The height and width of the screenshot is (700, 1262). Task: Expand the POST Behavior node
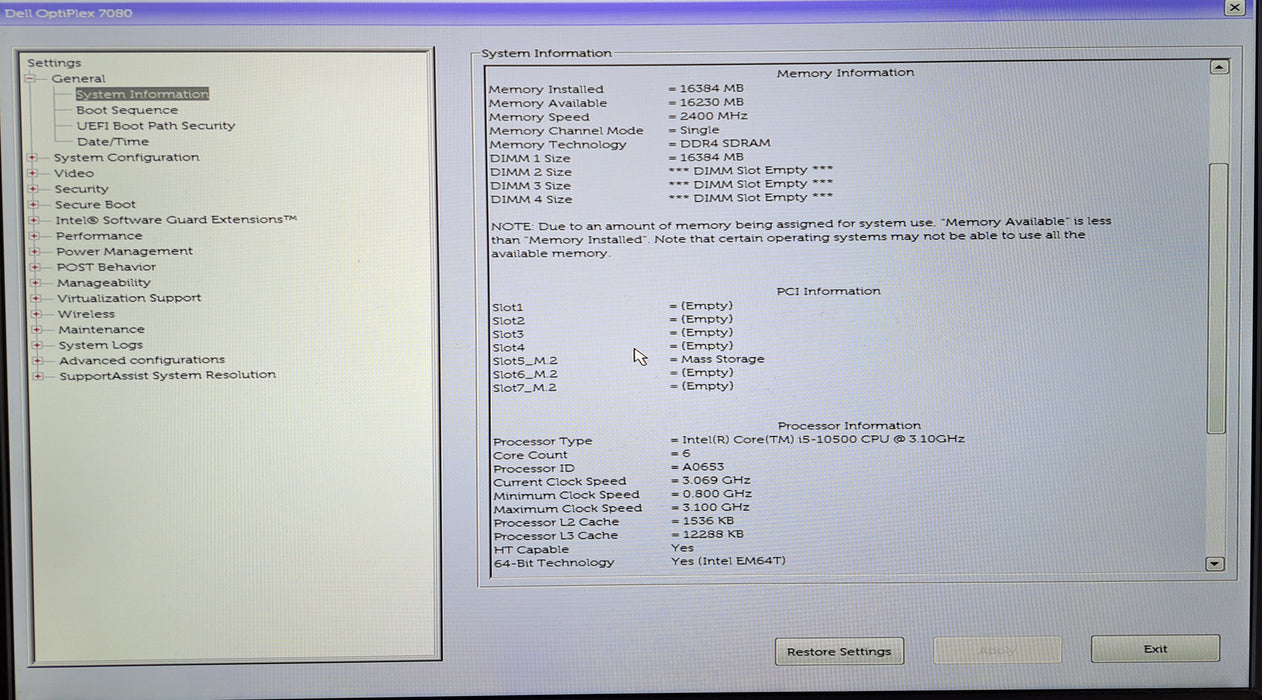coord(35,267)
